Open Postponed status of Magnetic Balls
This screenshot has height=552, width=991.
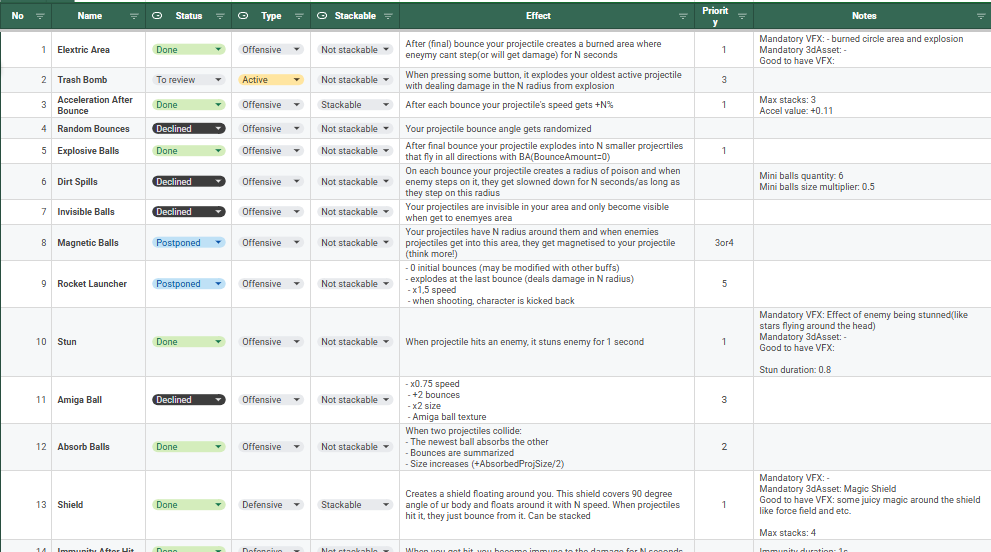(x=188, y=243)
